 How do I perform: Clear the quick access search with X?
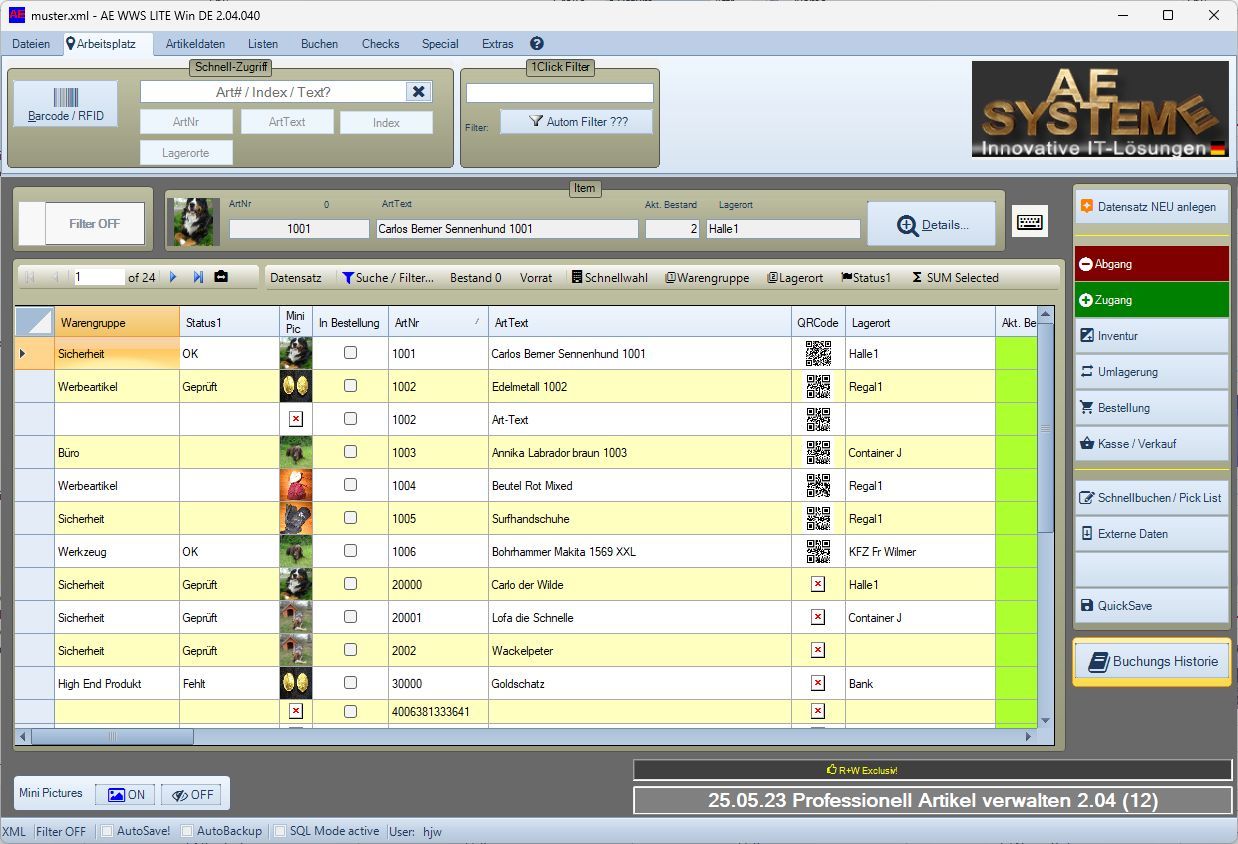coord(419,92)
